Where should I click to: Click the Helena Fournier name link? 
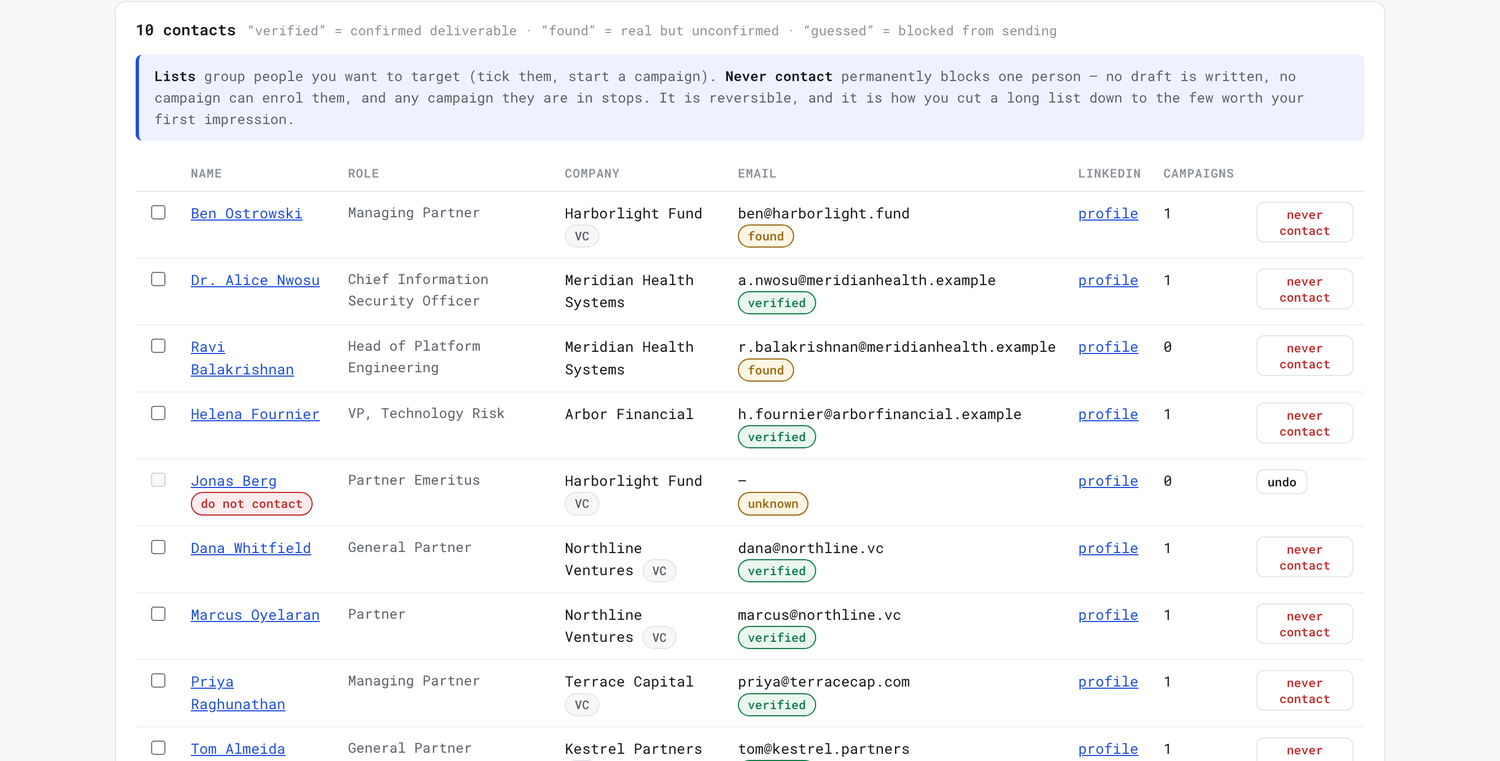click(x=255, y=414)
